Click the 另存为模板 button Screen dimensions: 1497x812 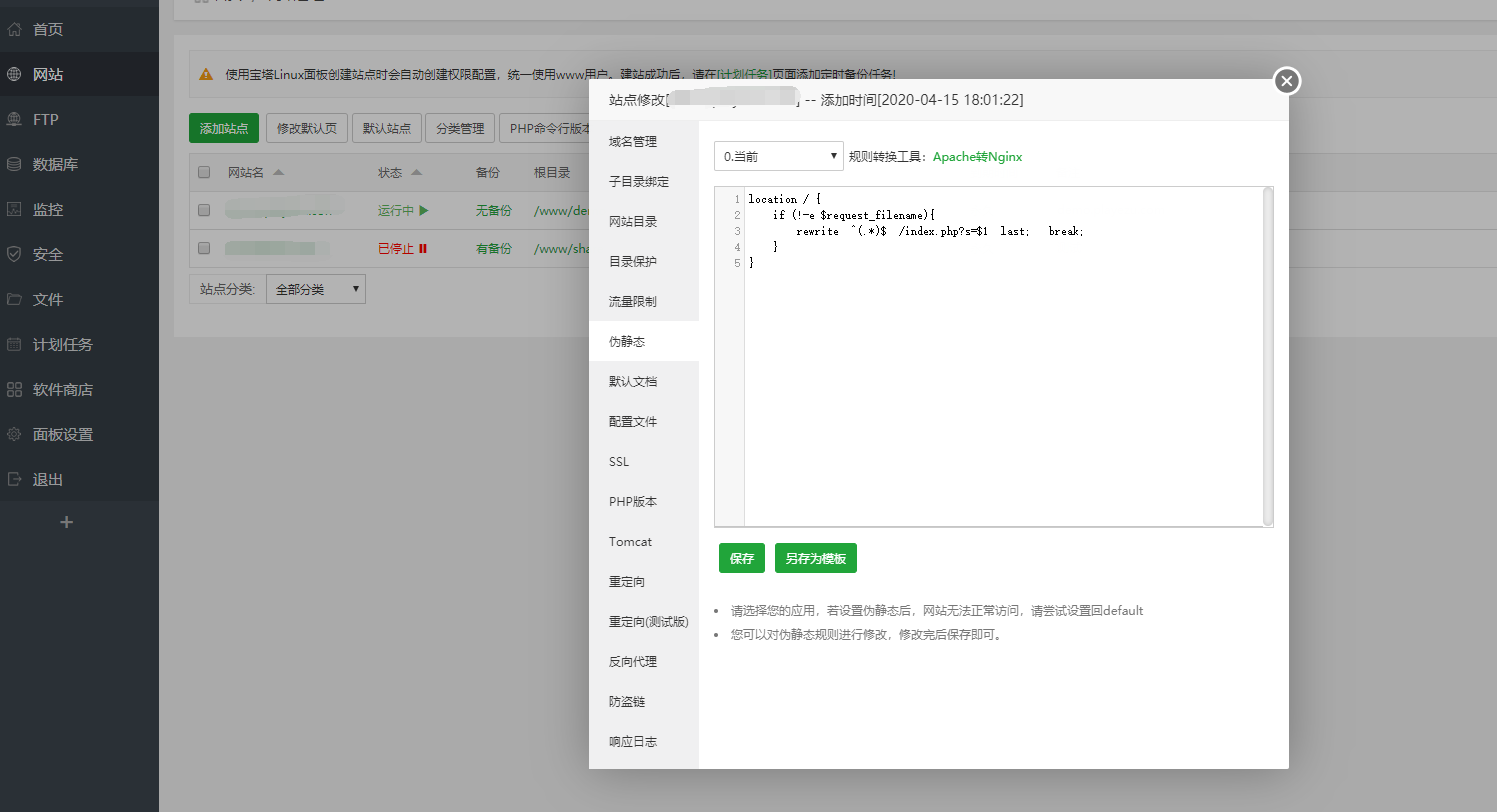[x=816, y=558]
